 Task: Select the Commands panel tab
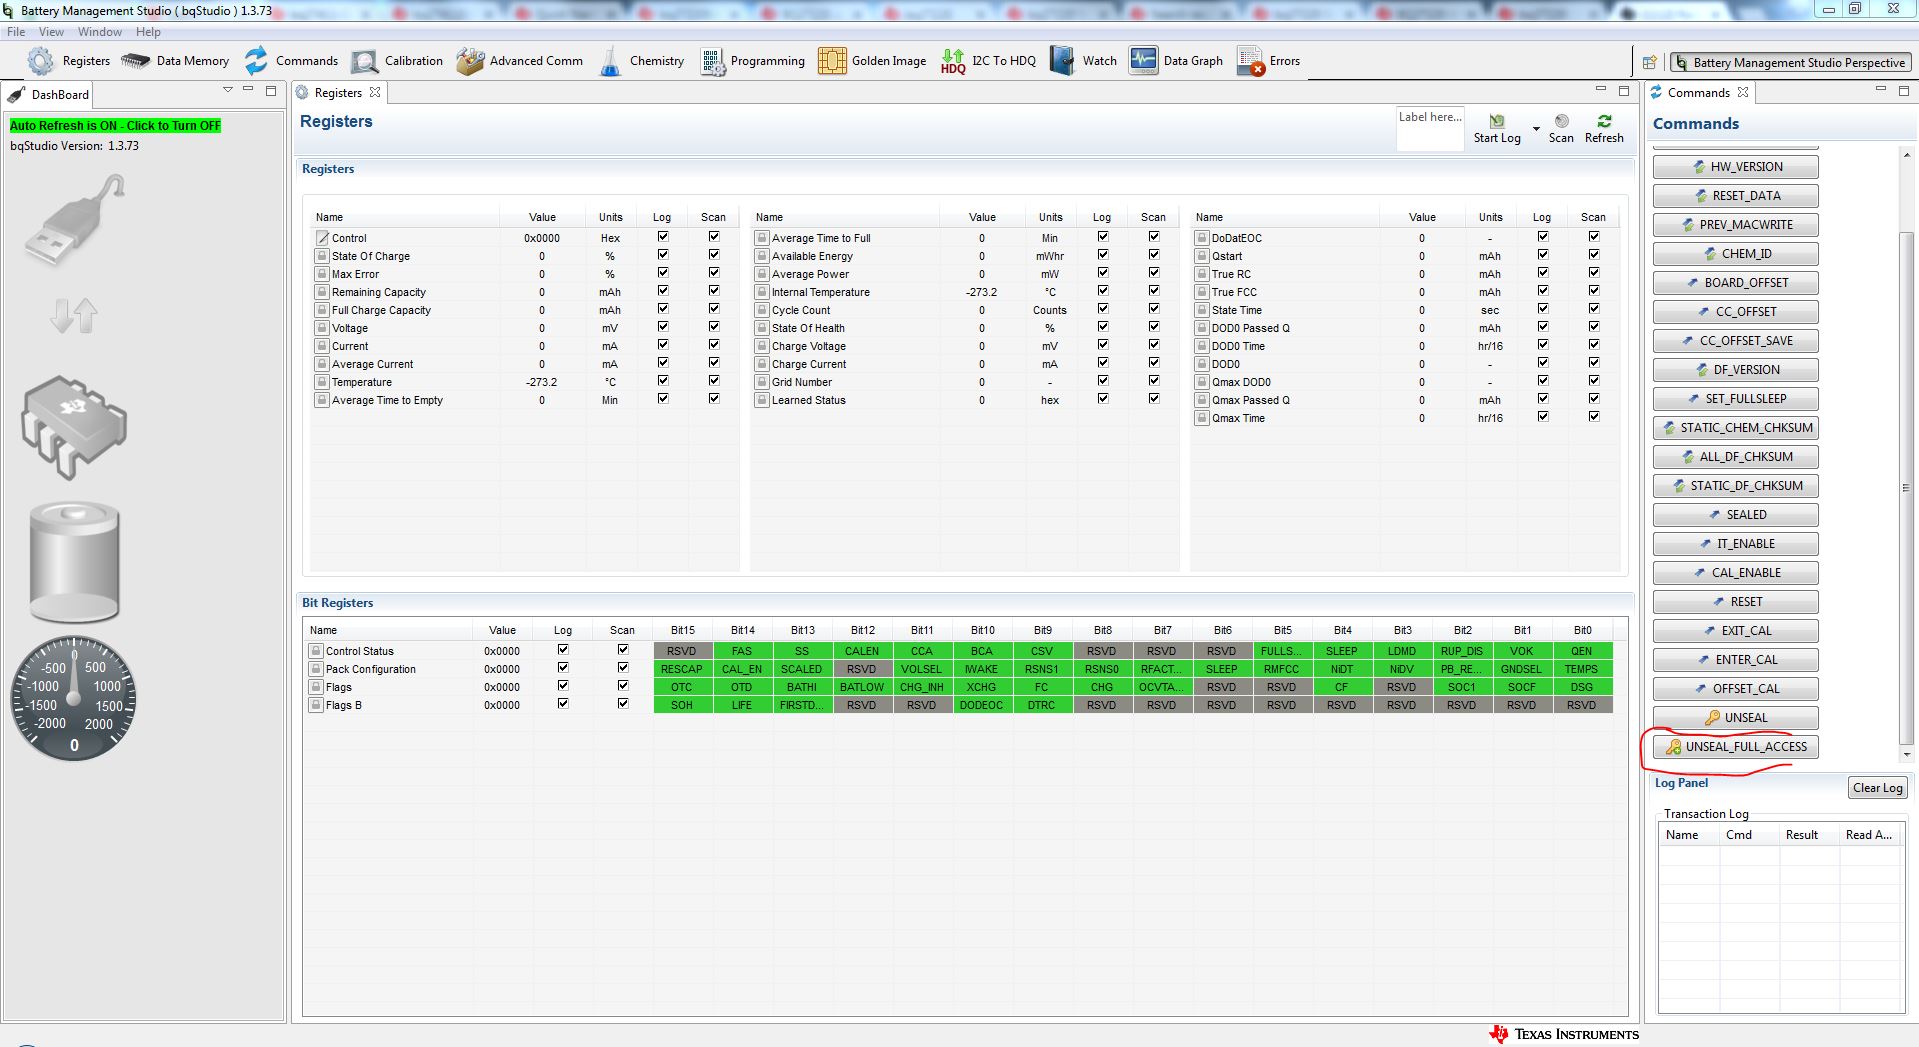[1698, 93]
